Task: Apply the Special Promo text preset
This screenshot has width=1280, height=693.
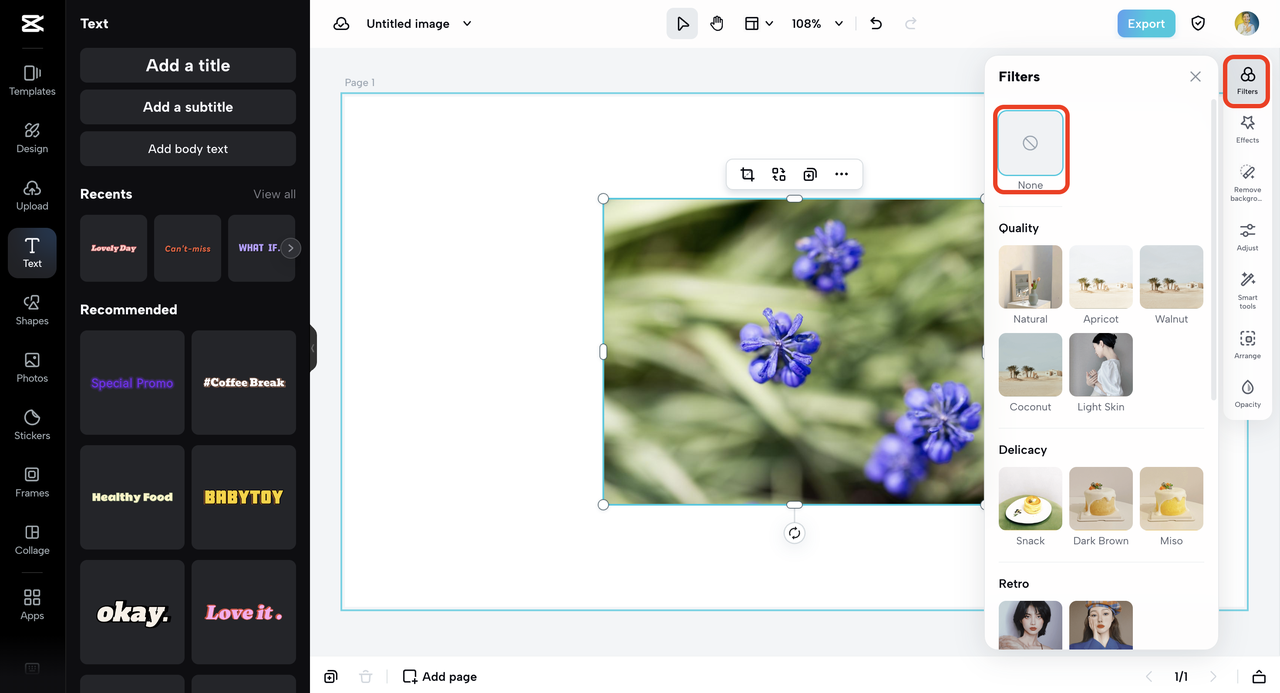Action: pyautogui.click(x=132, y=383)
